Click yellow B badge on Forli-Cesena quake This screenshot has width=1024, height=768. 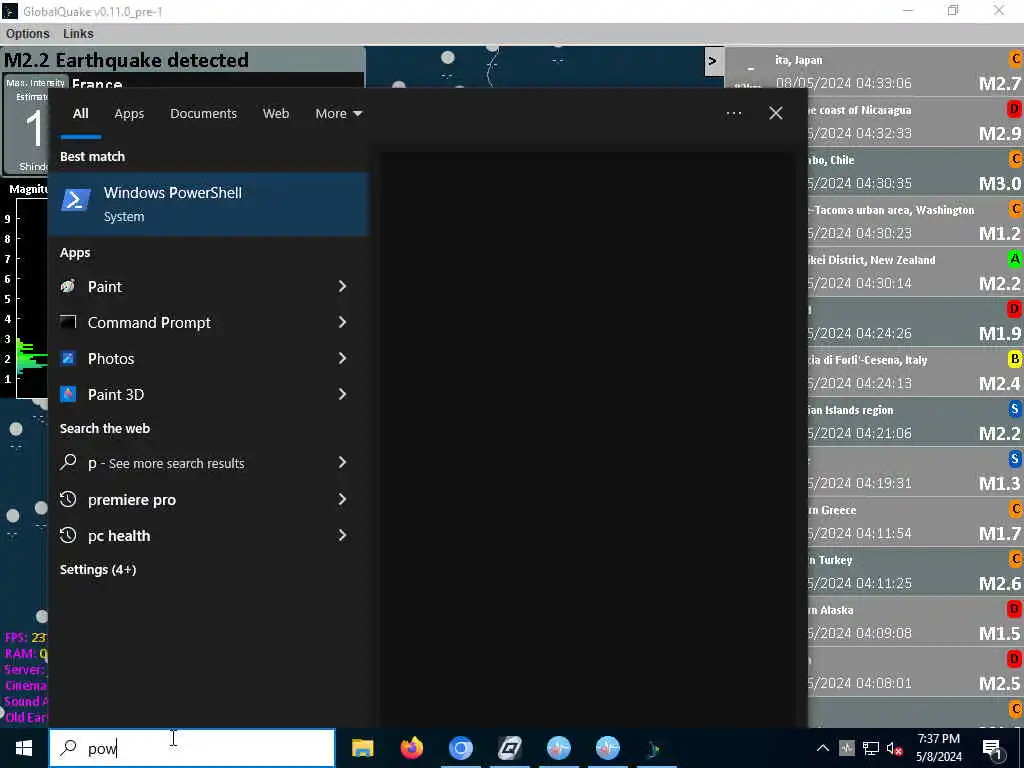point(1014,359)
